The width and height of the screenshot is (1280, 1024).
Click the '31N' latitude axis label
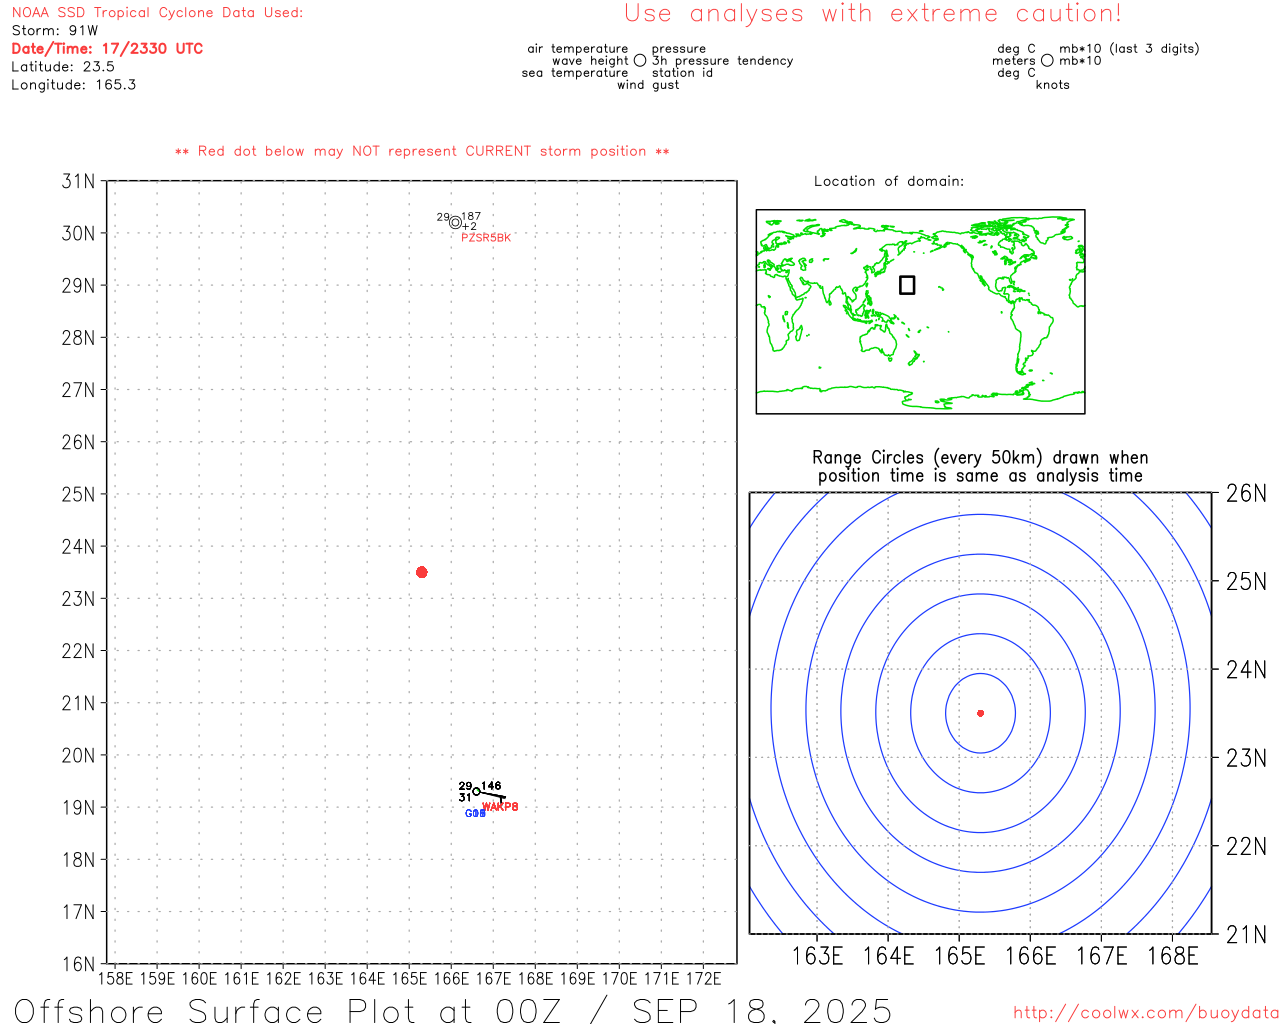click(x=79, y=181)
